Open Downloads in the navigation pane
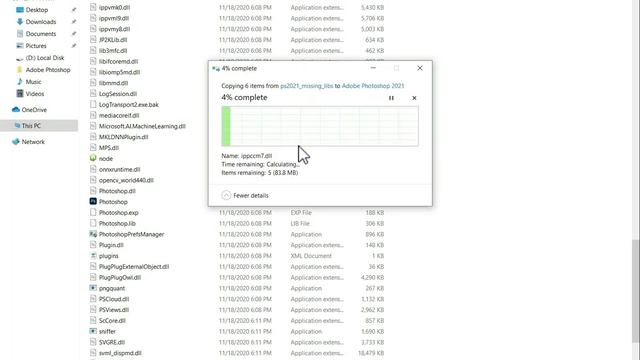This screenshot has width=640, height=360. (41, 22)
